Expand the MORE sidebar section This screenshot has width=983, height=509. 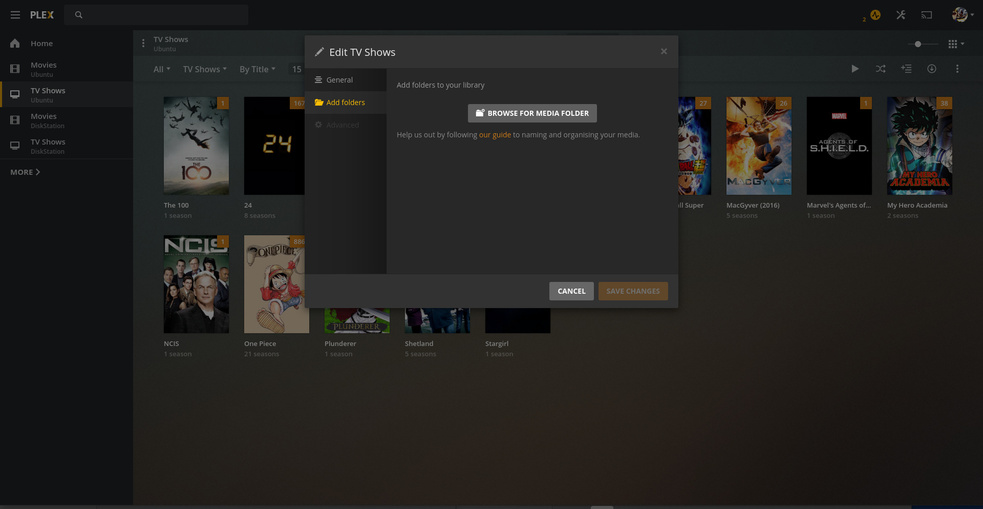(x=25, y=172)
